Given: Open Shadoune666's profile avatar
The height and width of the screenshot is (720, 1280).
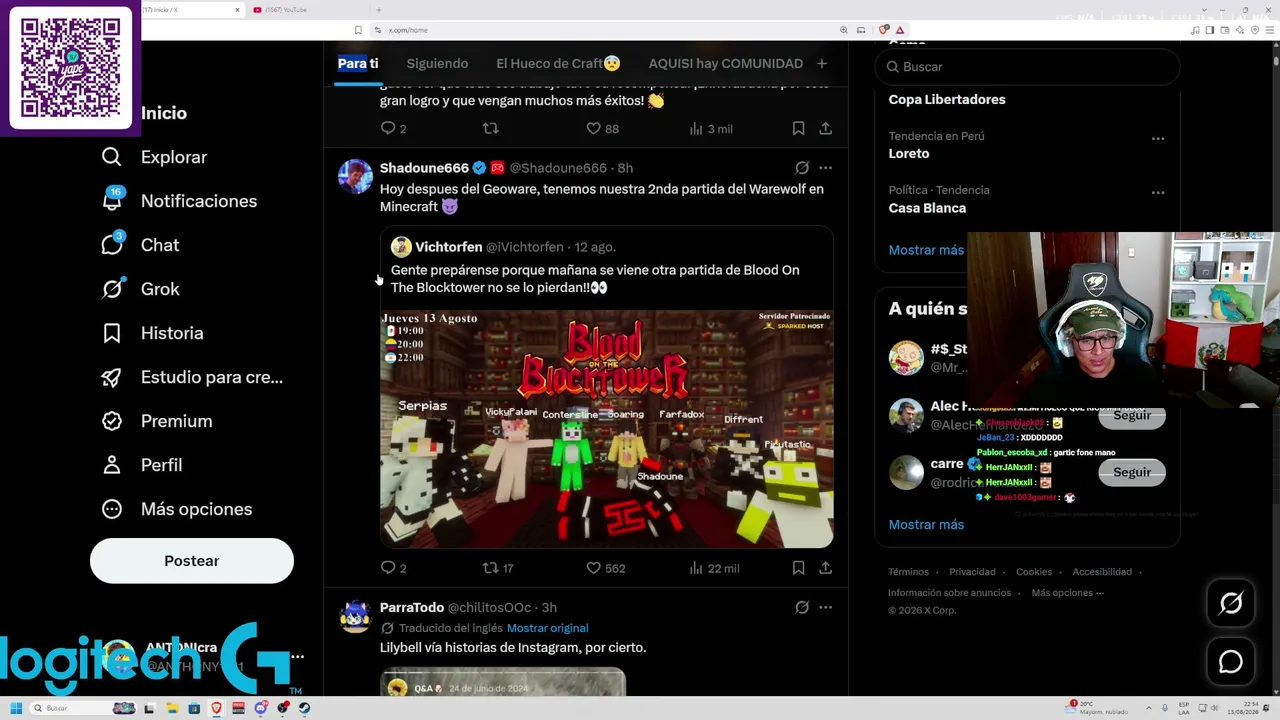Looking at the screenshot, I should (355, 177).
